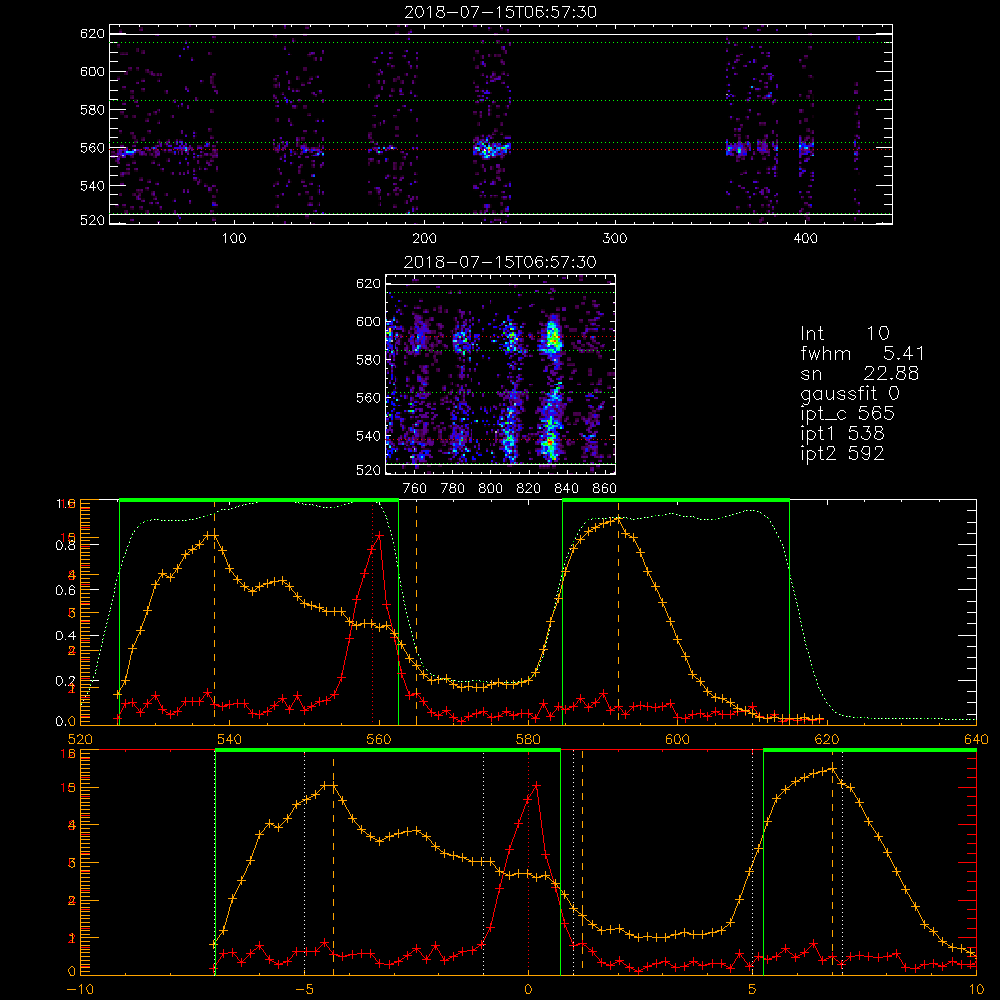1000x1000 pixels.
Task: Select the 'fwhm 5.41' readout text
Action: 862,353
